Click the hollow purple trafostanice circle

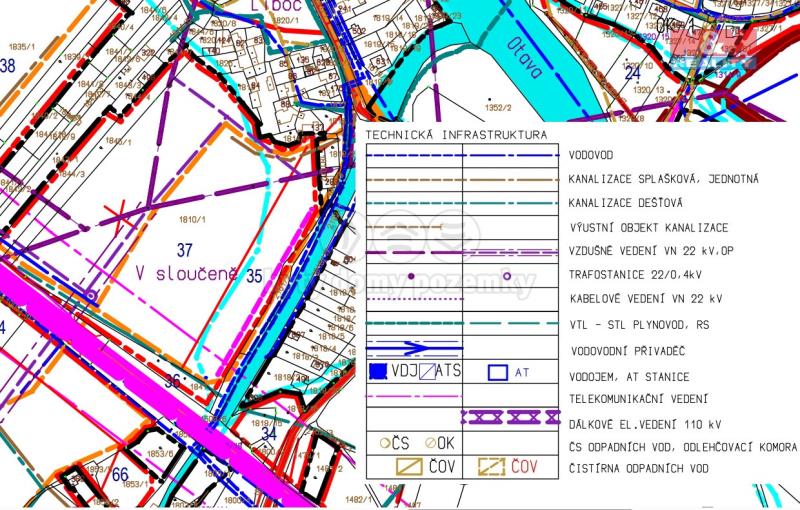click(x=507, y=276)
